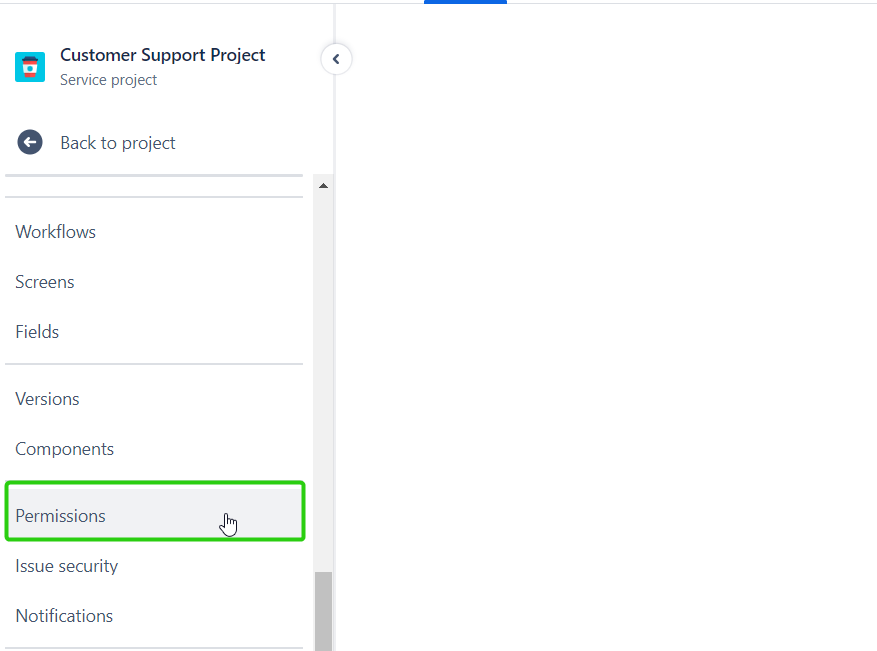Click the scrollbar track above the thumb
This screenshot has height=651, width=877.
[323, 380]
